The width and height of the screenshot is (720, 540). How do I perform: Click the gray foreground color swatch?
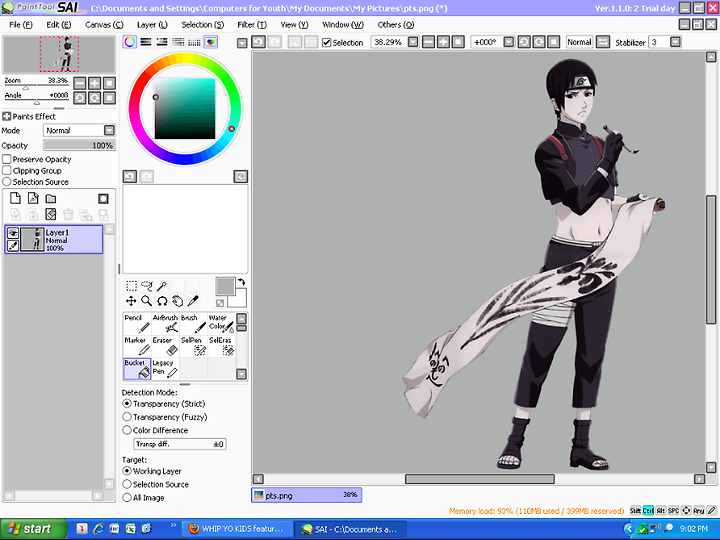click(225, 286)
